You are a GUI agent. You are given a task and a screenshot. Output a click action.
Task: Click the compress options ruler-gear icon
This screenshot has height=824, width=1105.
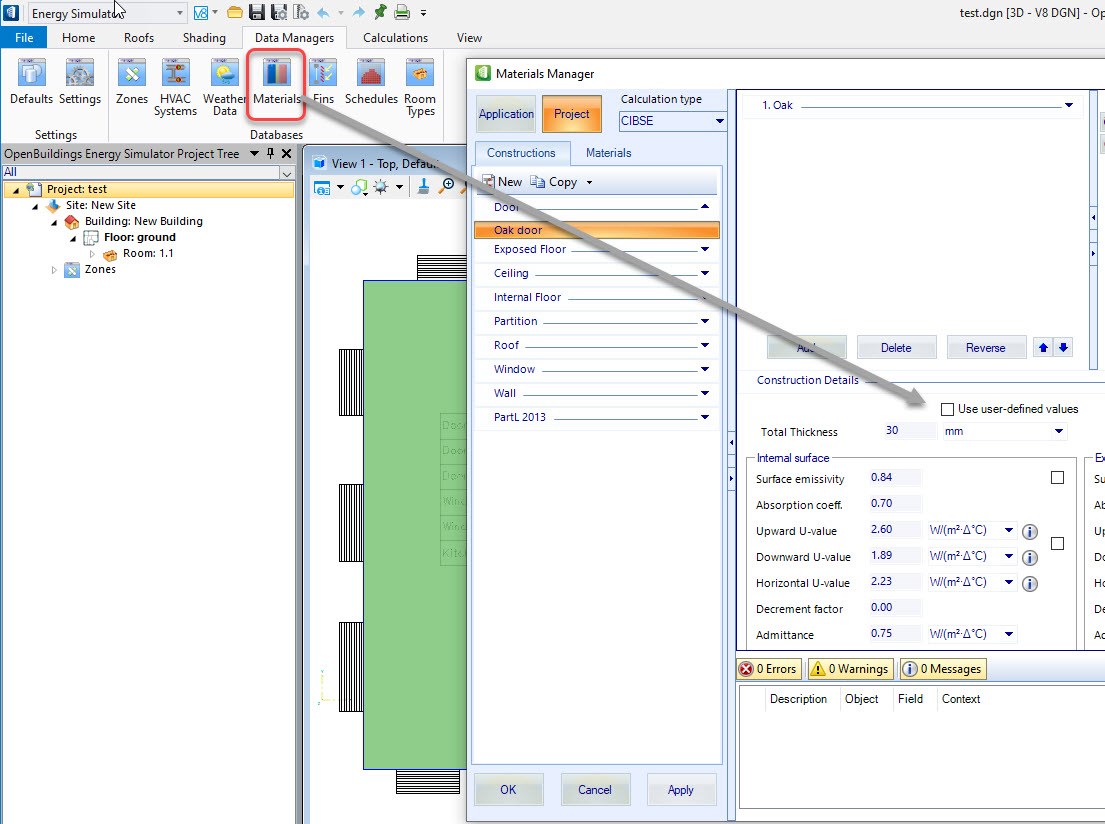tap(301, 12)
